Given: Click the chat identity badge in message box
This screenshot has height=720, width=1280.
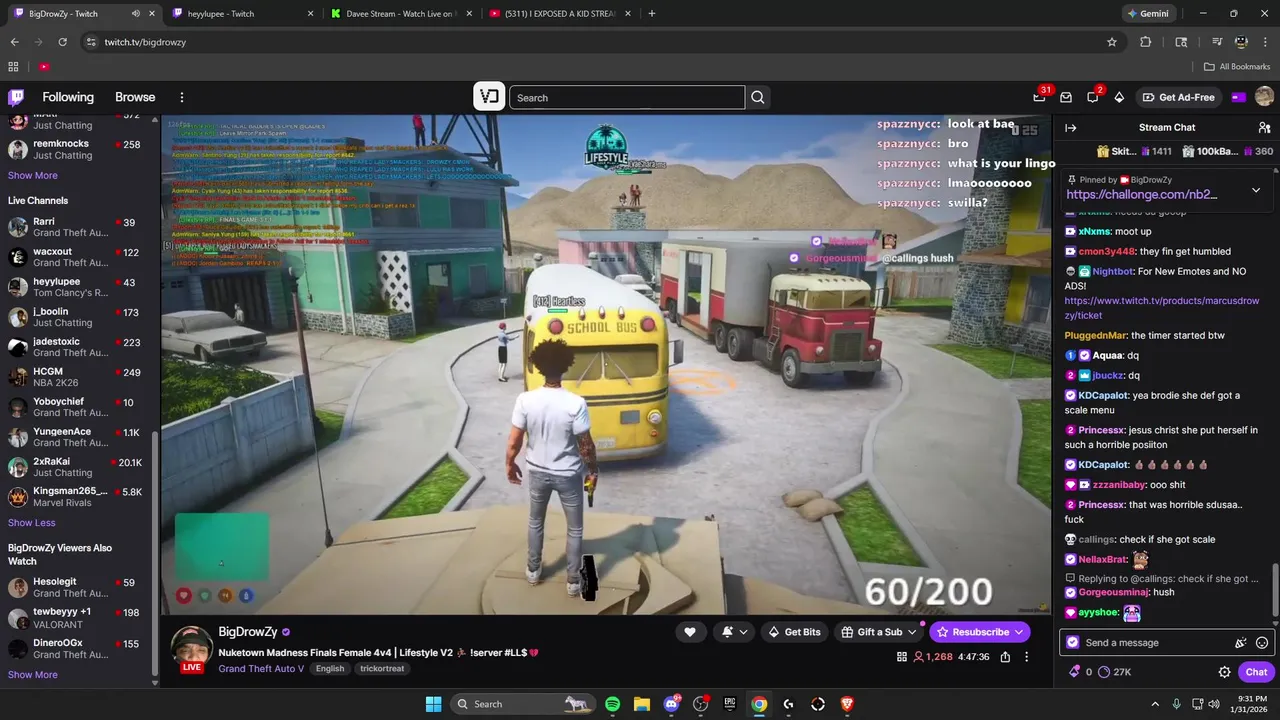Looking at the screenshot, I should (x=1073, y=643).
